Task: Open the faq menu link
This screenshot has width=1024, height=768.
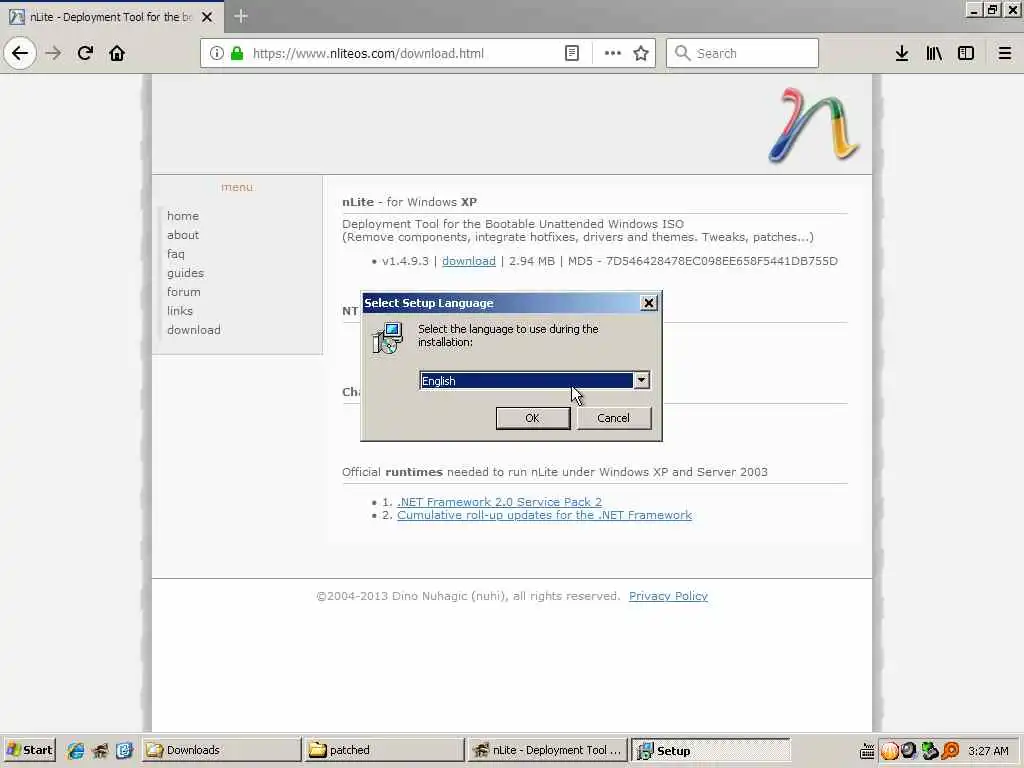Action: point(176,253)
